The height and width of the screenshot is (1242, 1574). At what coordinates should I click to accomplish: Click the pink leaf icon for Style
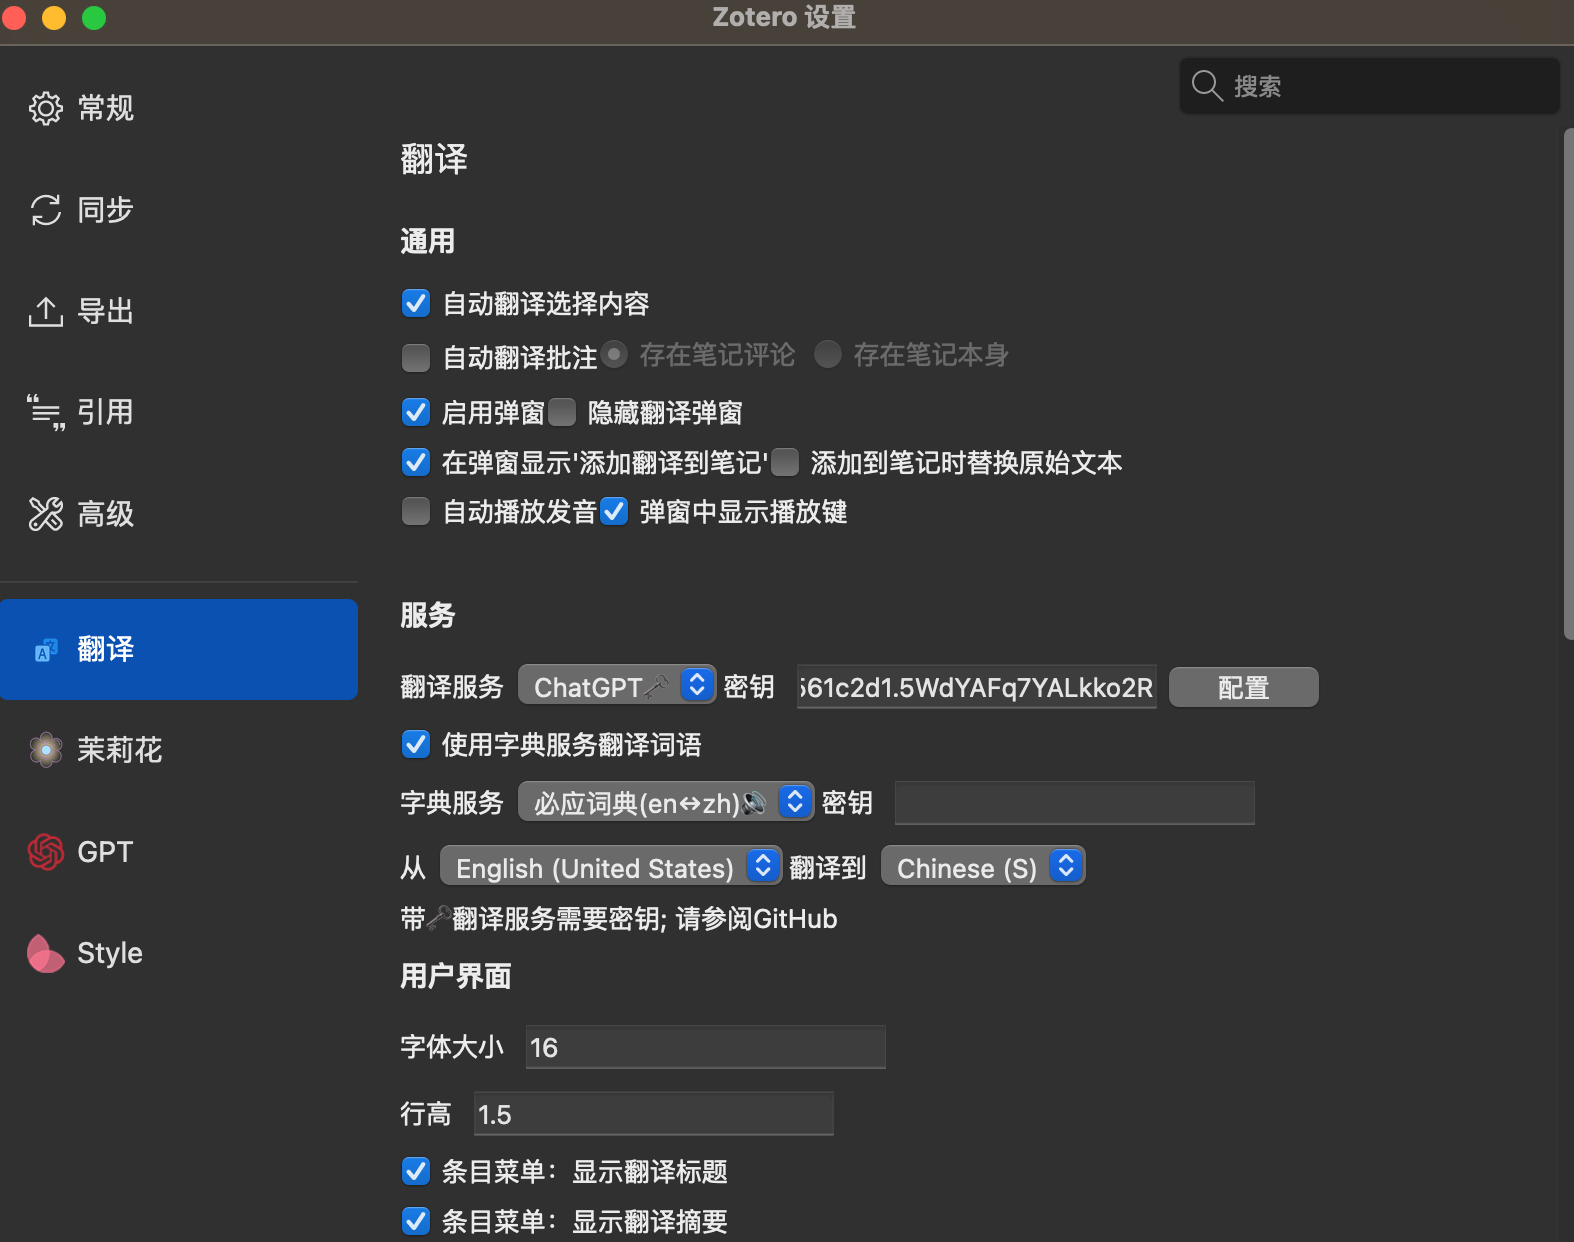(x=46, y=953)
